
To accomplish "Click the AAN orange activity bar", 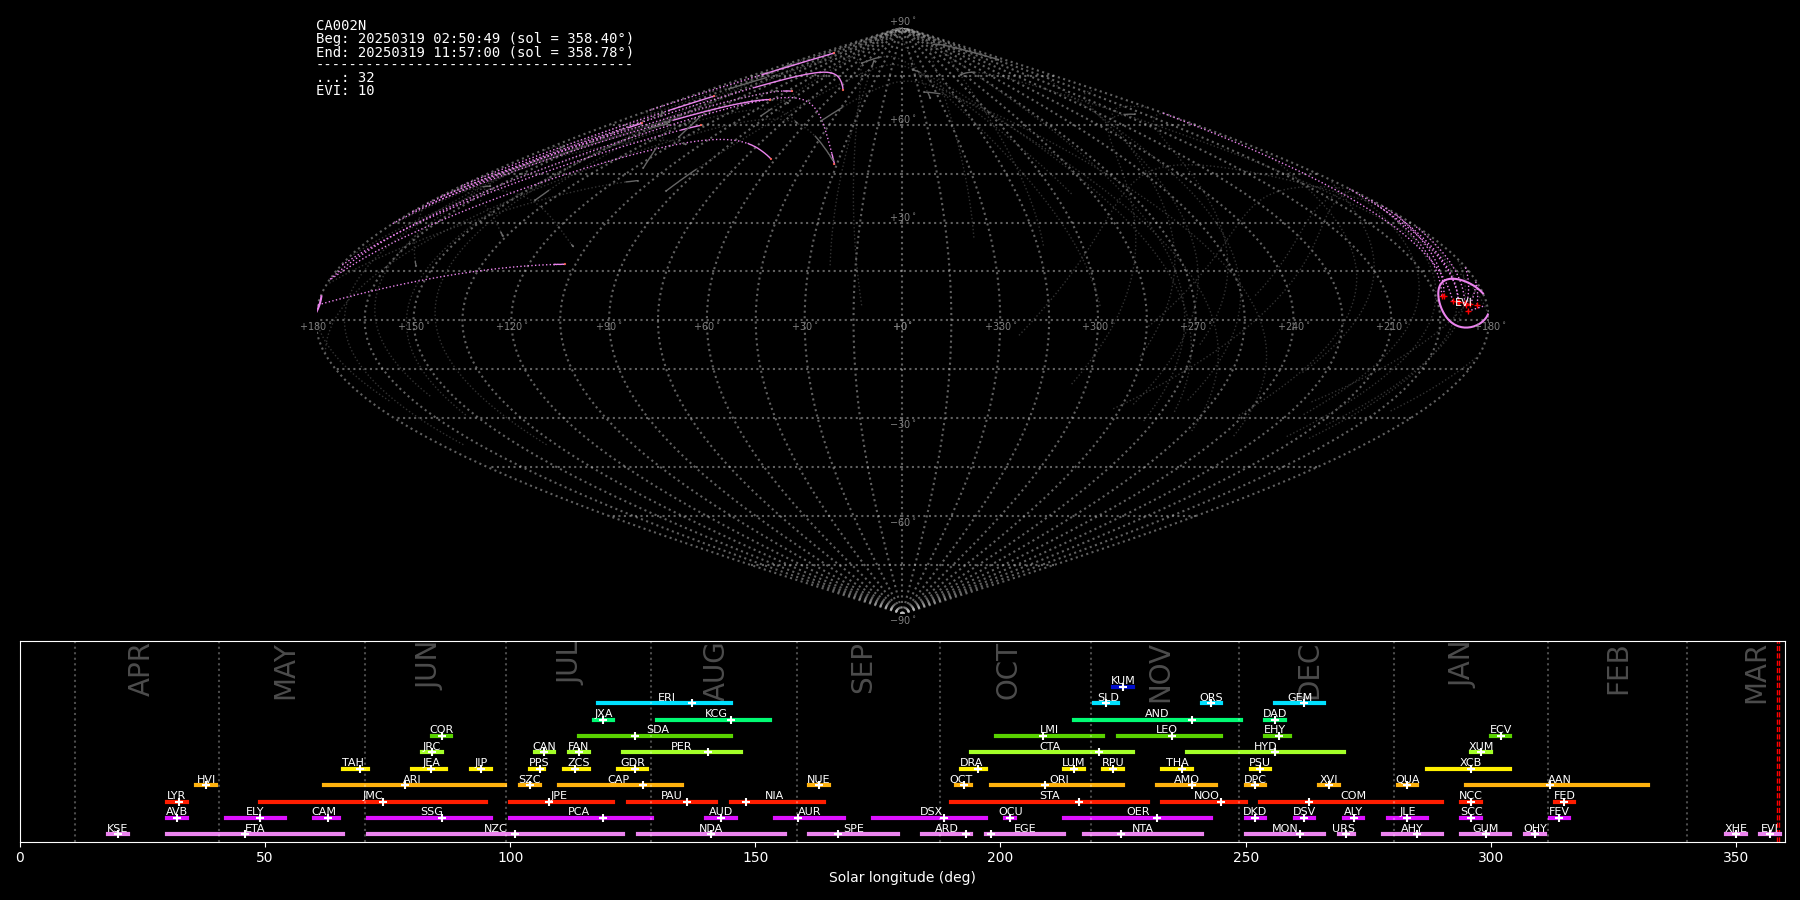I will (x=1556, y=785).
